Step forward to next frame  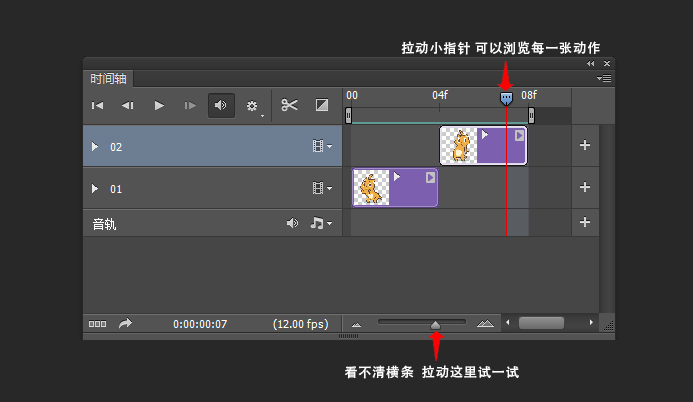190,106
